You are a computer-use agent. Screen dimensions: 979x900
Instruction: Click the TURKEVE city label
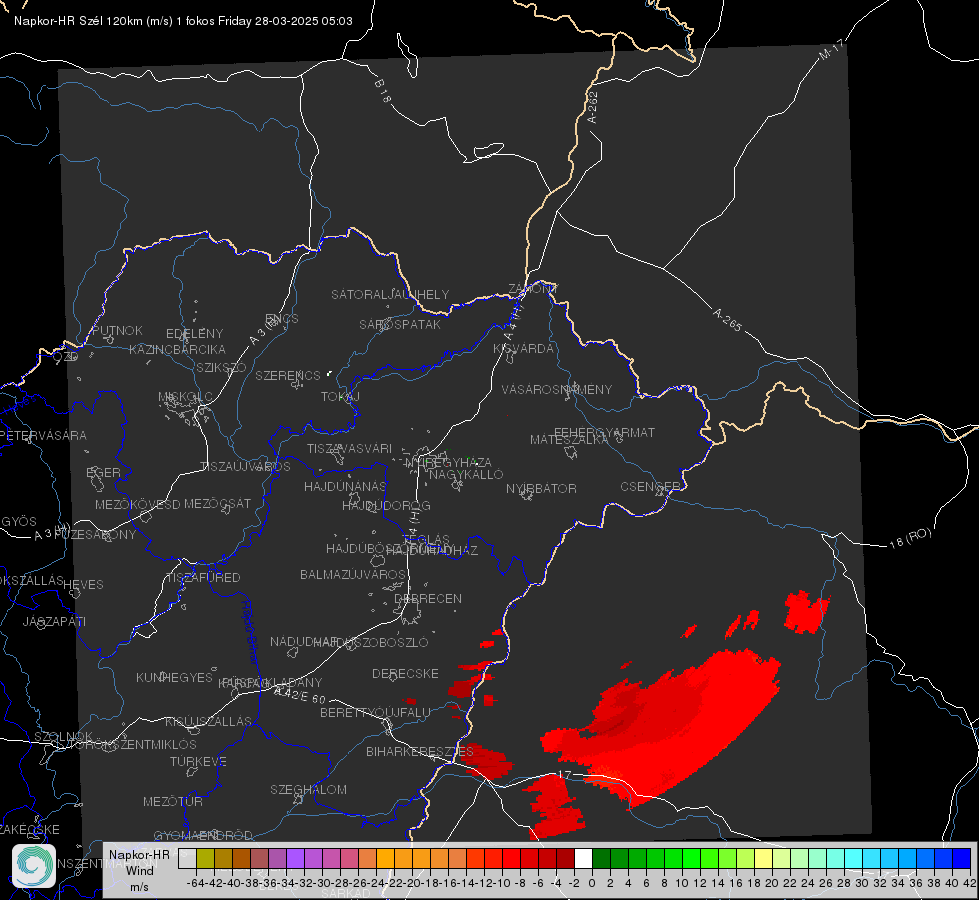[199, 761]
